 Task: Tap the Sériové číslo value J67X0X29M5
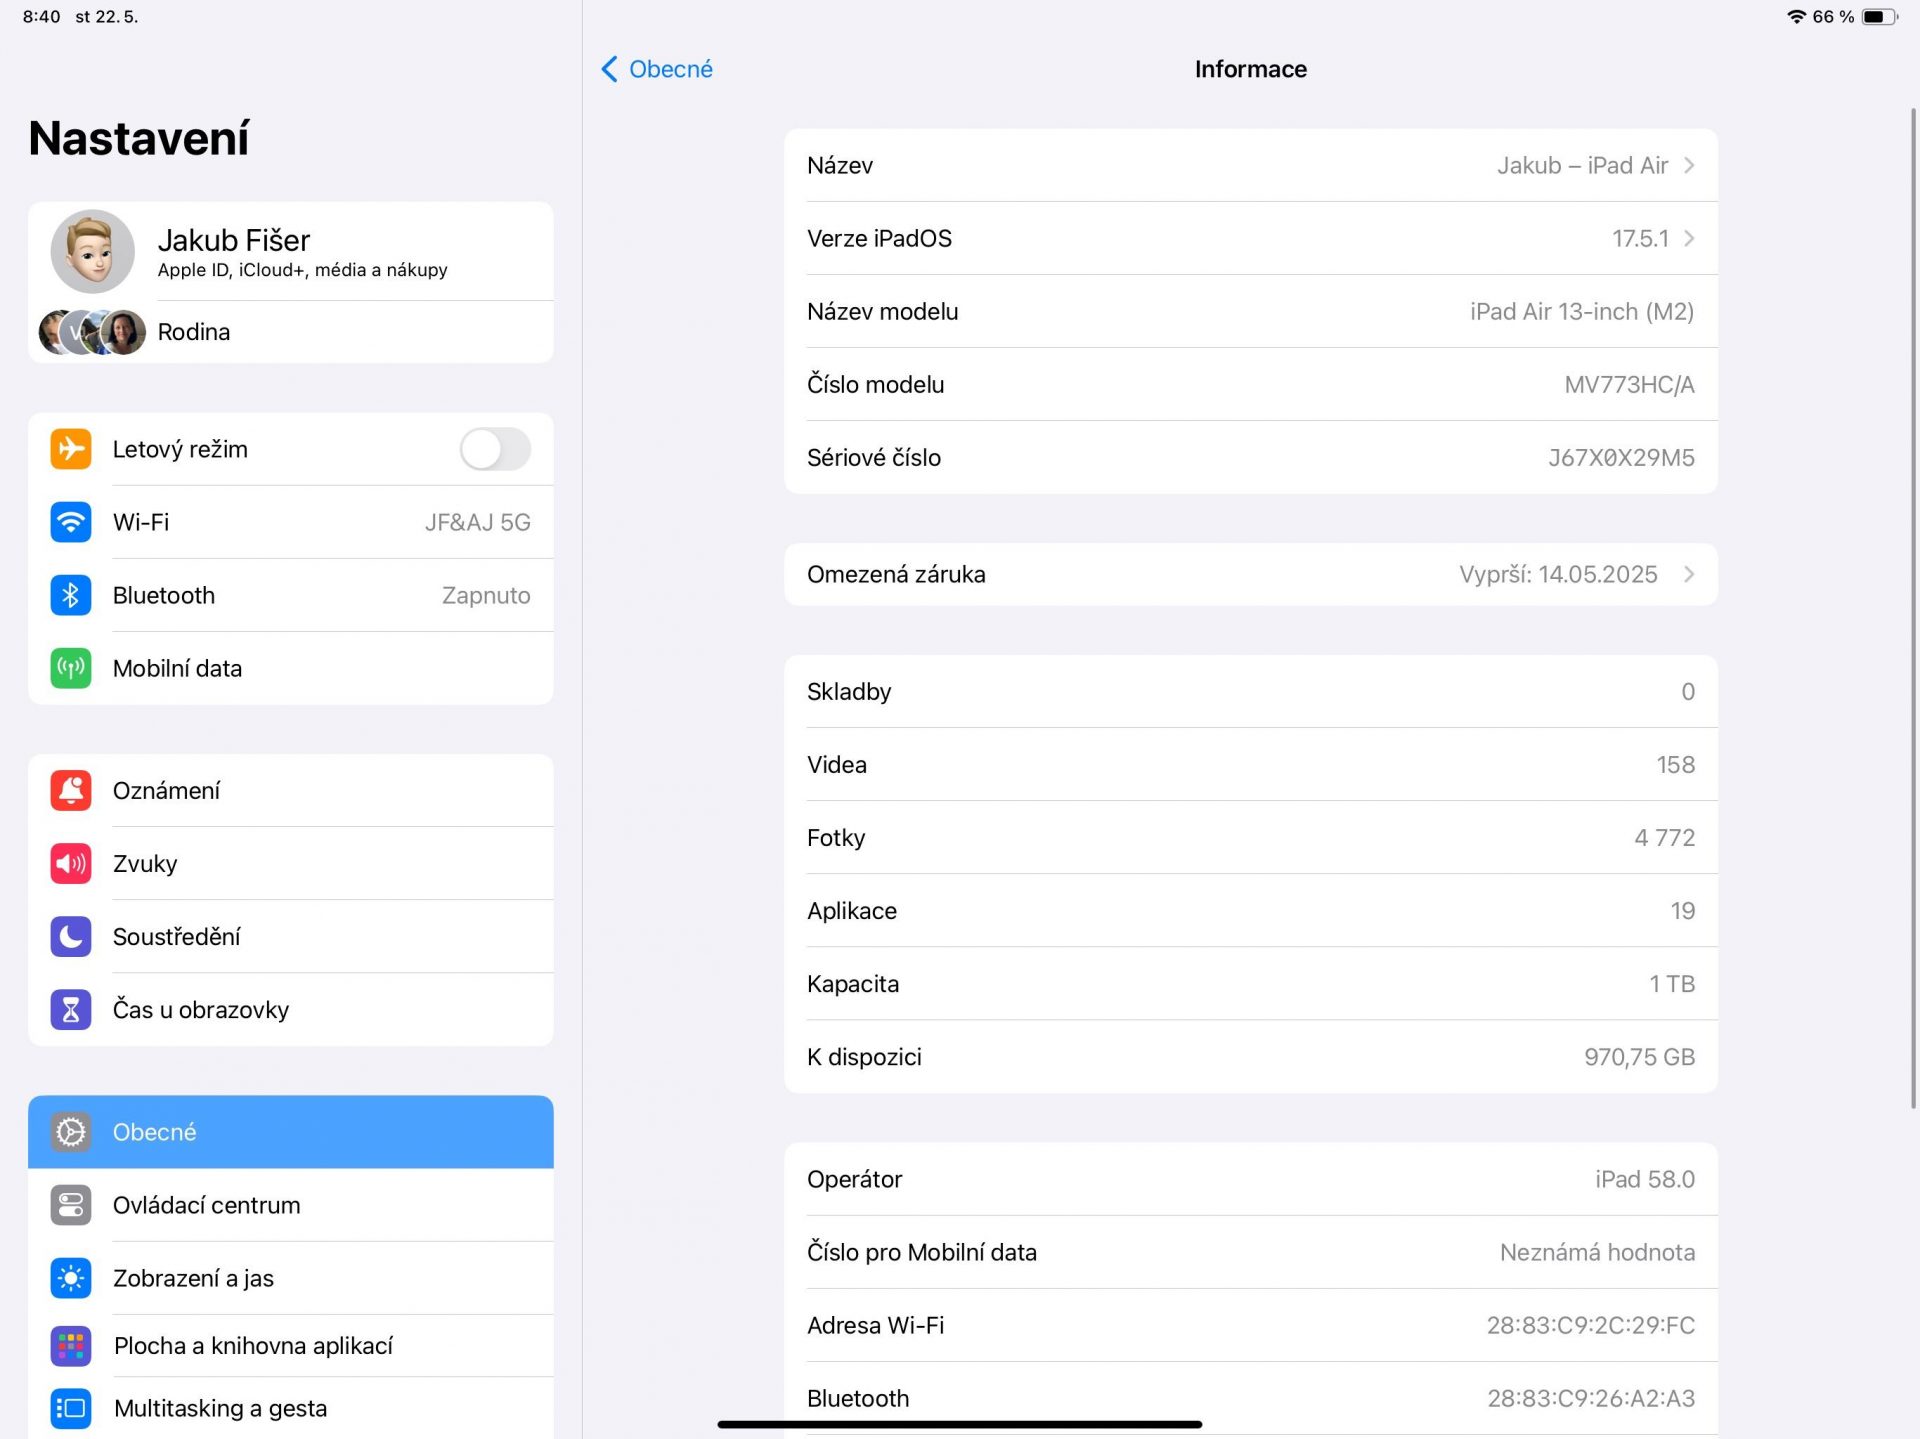tap(1621, 457)
